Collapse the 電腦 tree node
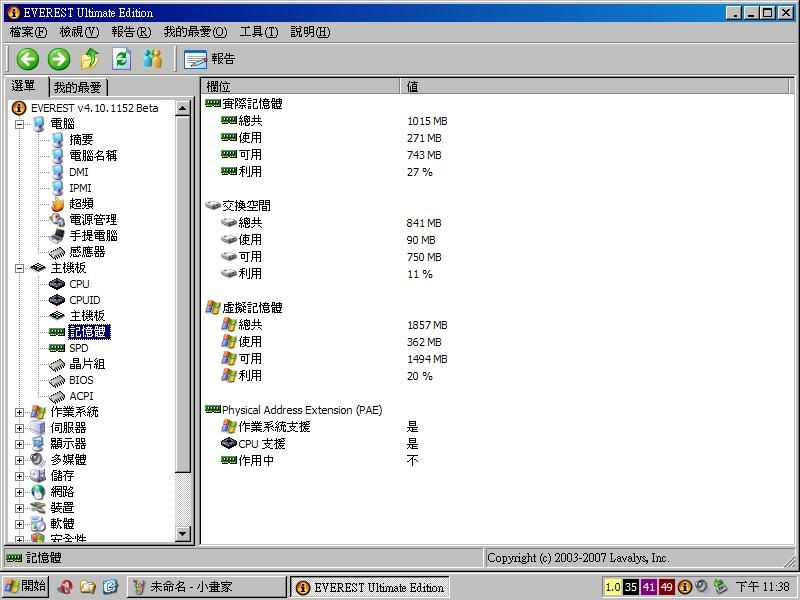Viewport: 800px width, 600px height. 19,124
